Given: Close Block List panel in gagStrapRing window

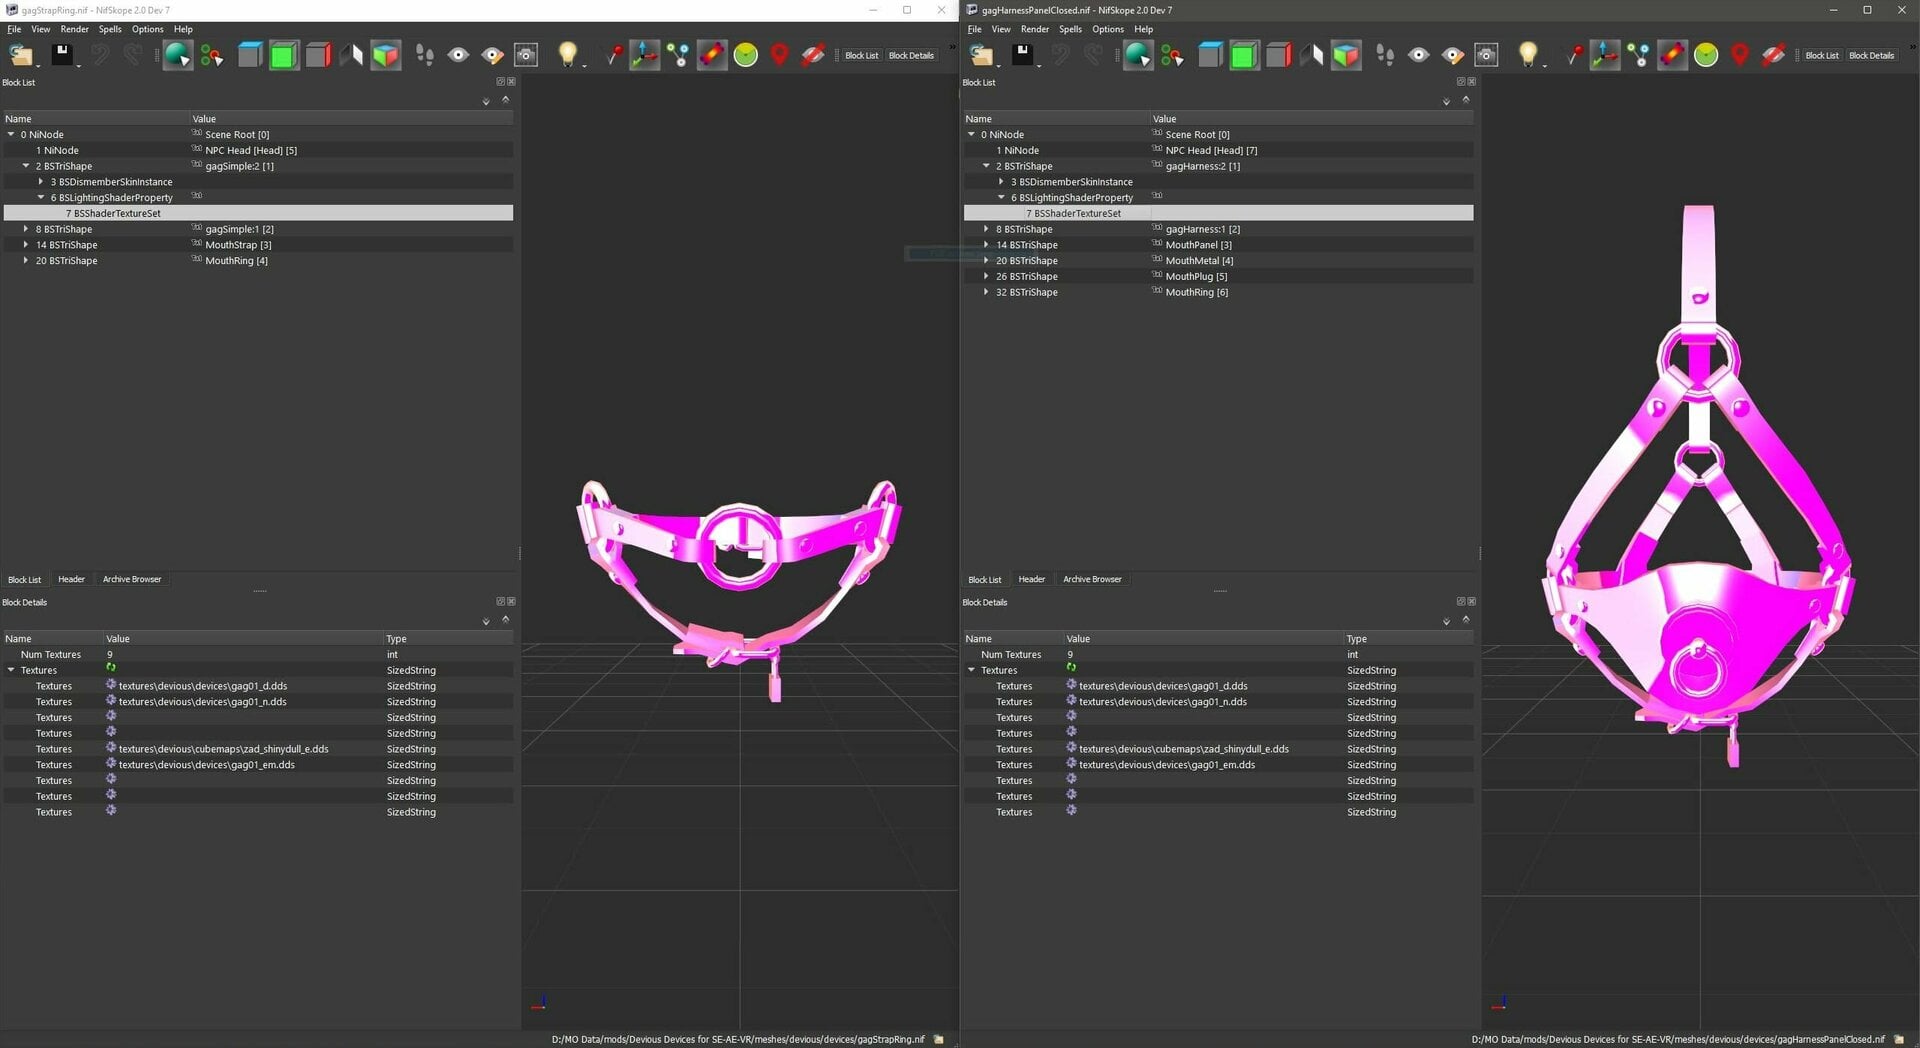Looking at the screenshot, I should coord(512,82).
